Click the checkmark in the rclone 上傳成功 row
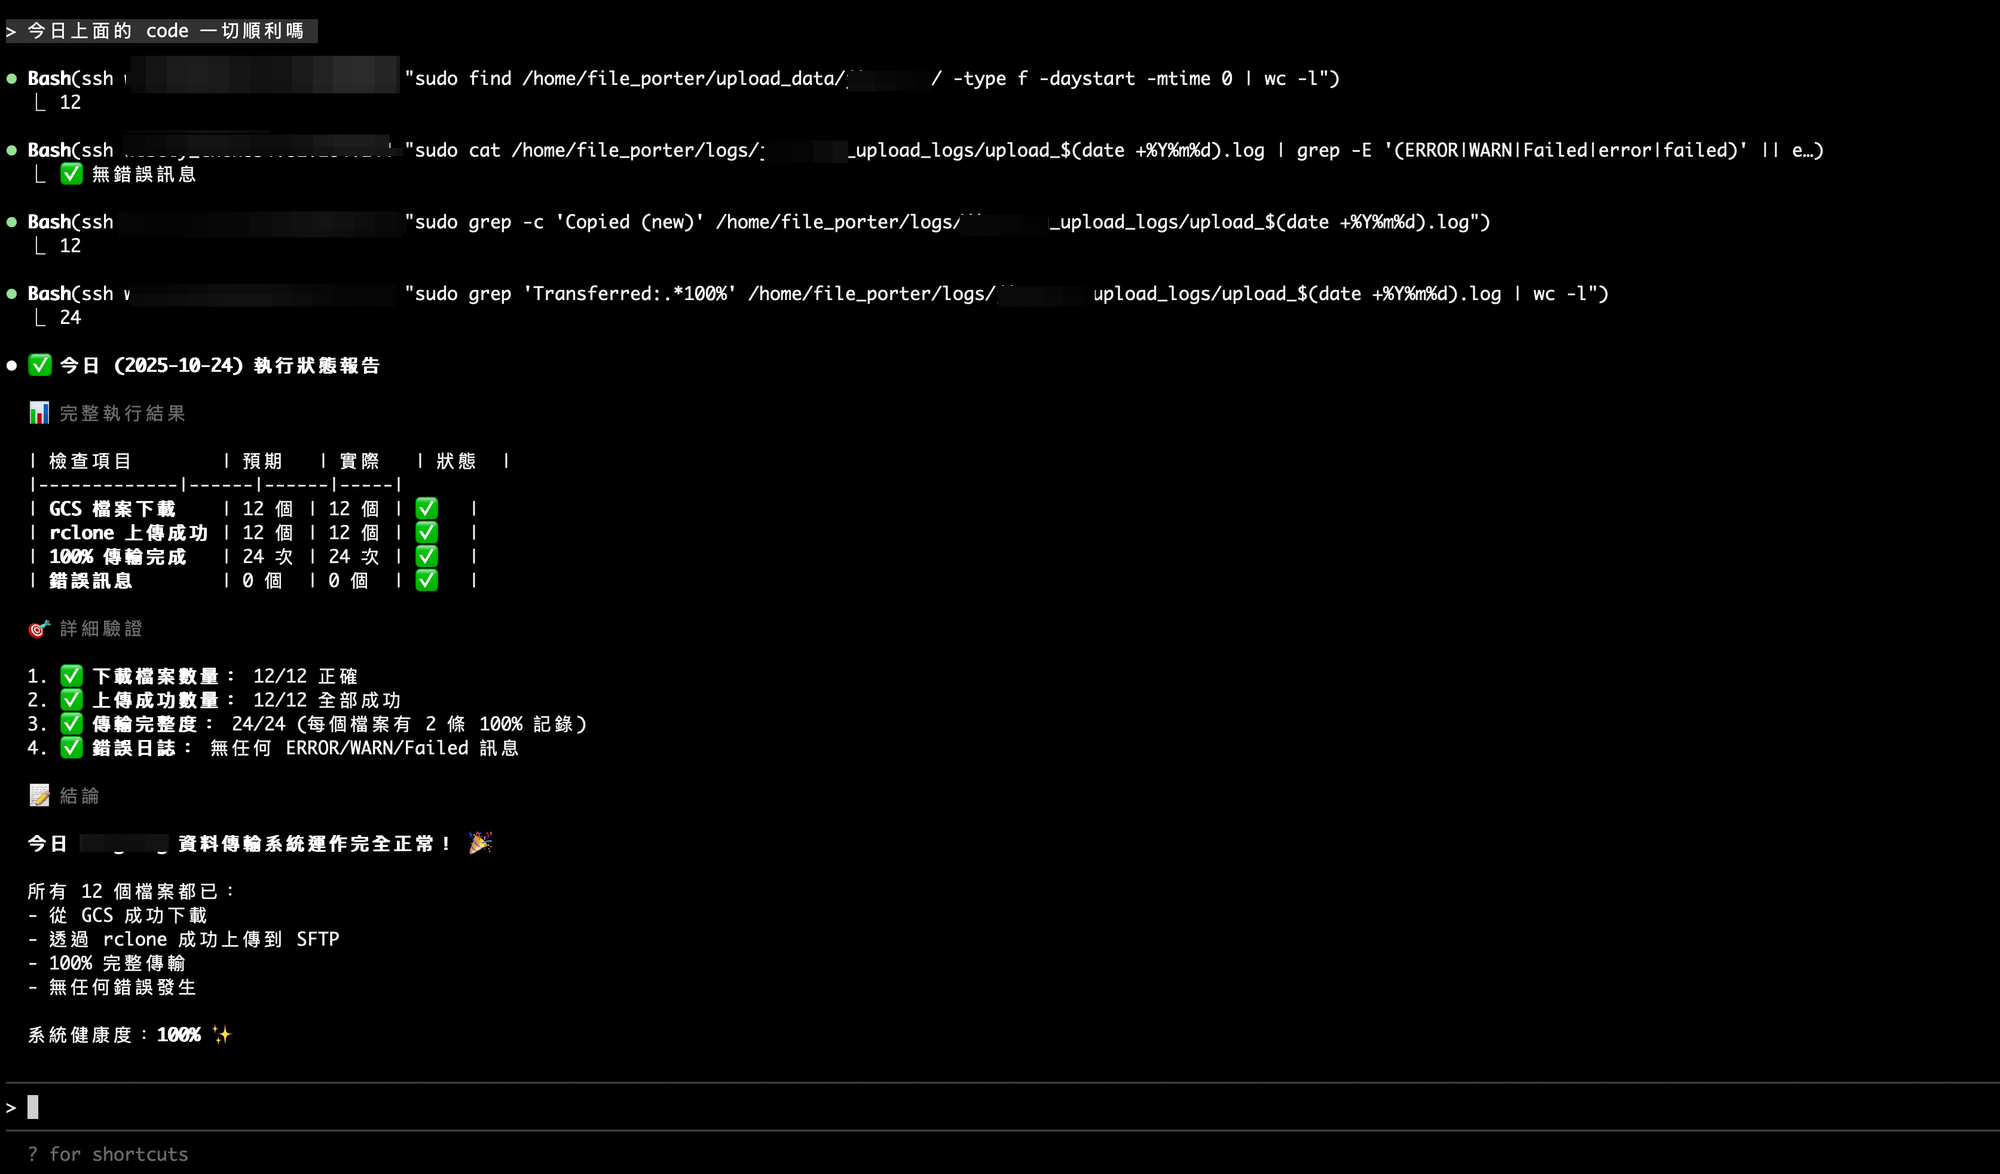Screen dimensions: 2000x1174 tap(427, 533)
